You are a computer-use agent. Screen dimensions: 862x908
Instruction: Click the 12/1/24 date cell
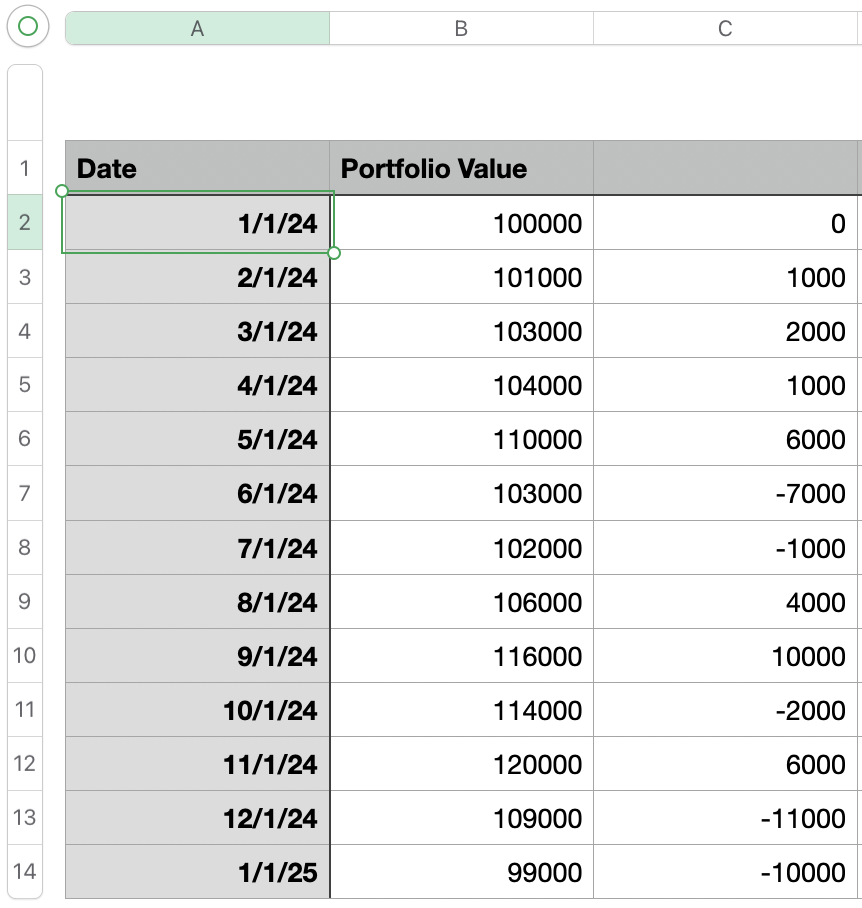197,818
